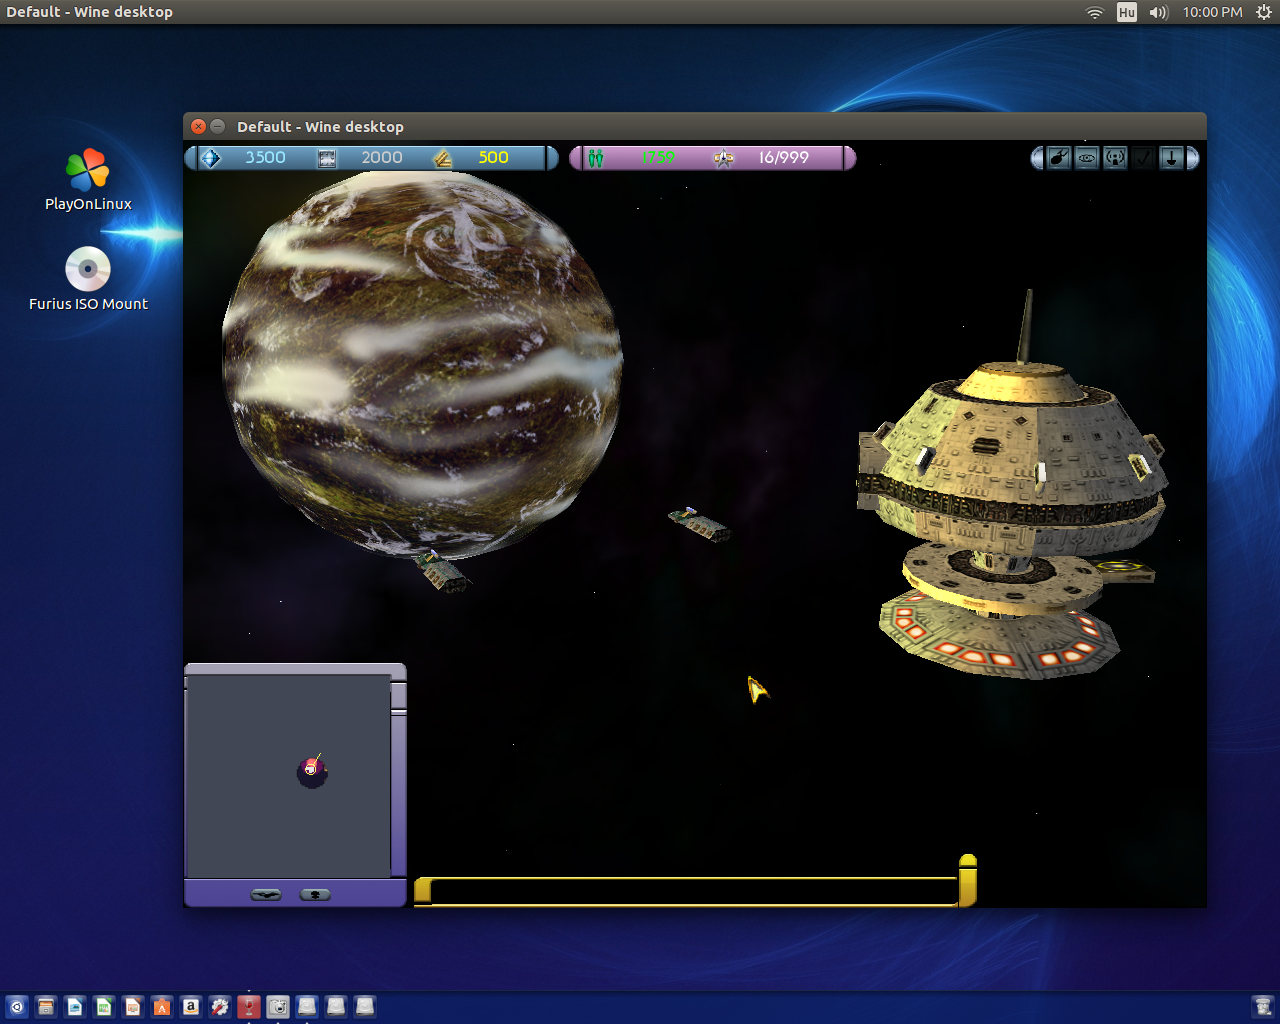Open the third mounted drive icon in dock

[365, 1006]
